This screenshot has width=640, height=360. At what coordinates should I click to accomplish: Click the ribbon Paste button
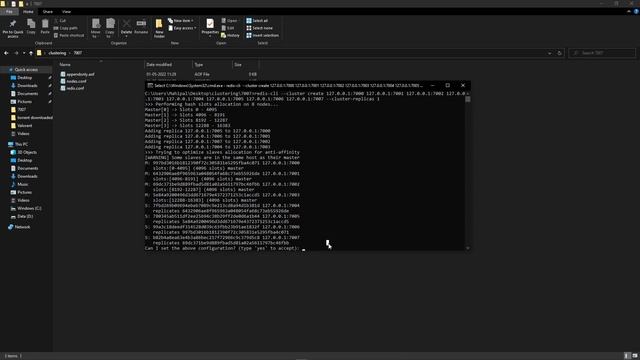click(x=45, y=27)
